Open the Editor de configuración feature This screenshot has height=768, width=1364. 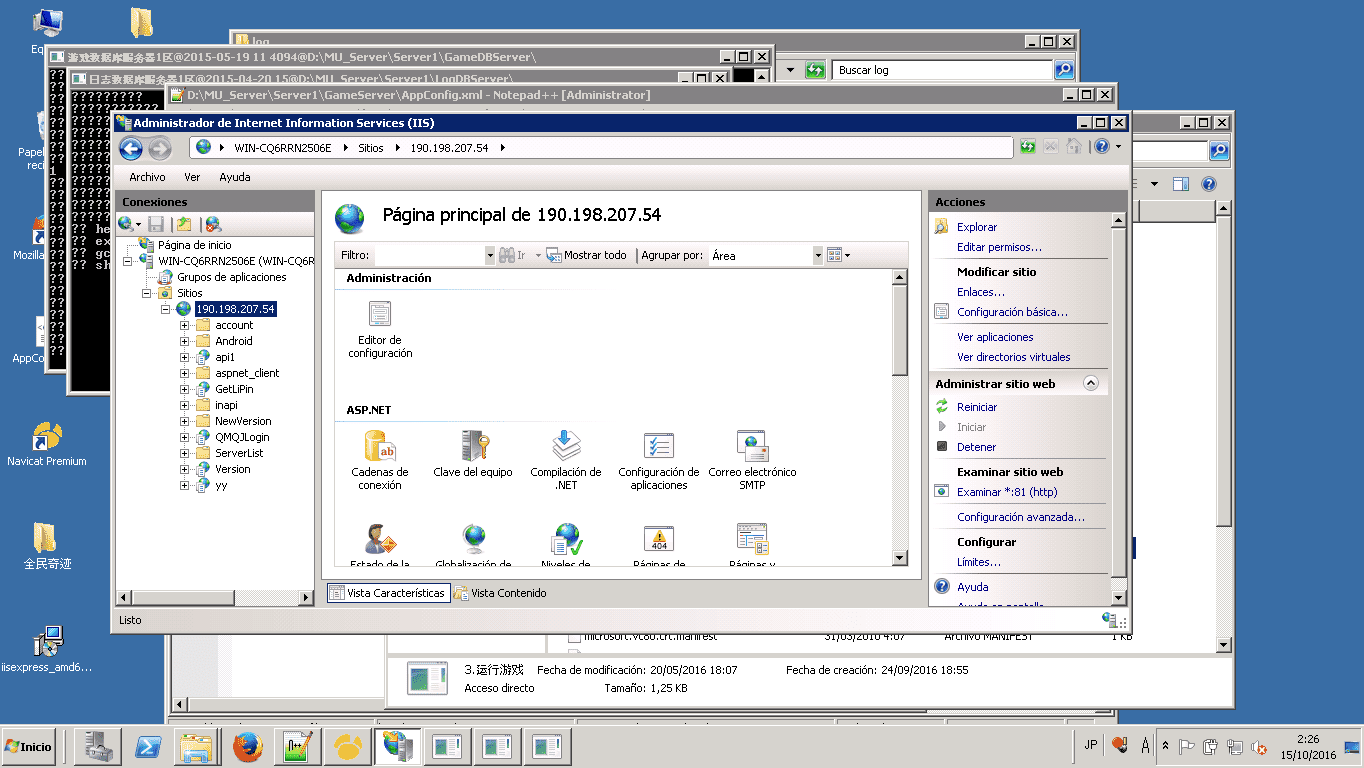click(380, 329)
